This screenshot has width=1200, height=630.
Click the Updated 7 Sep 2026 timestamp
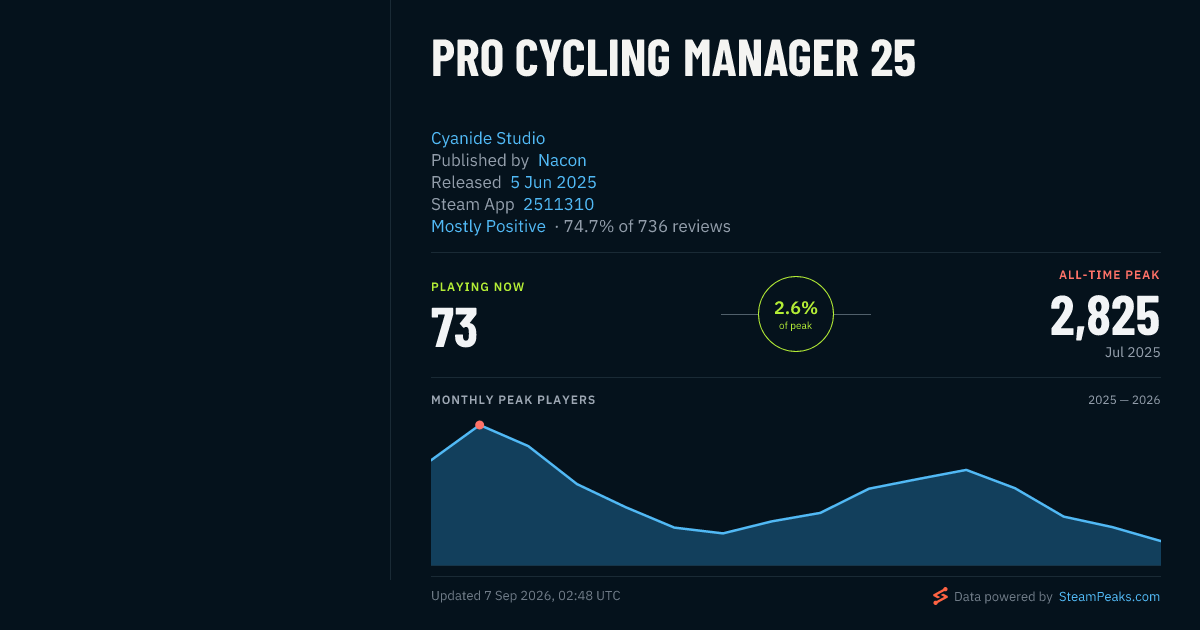pyautogui.click(x=526, y=596)
